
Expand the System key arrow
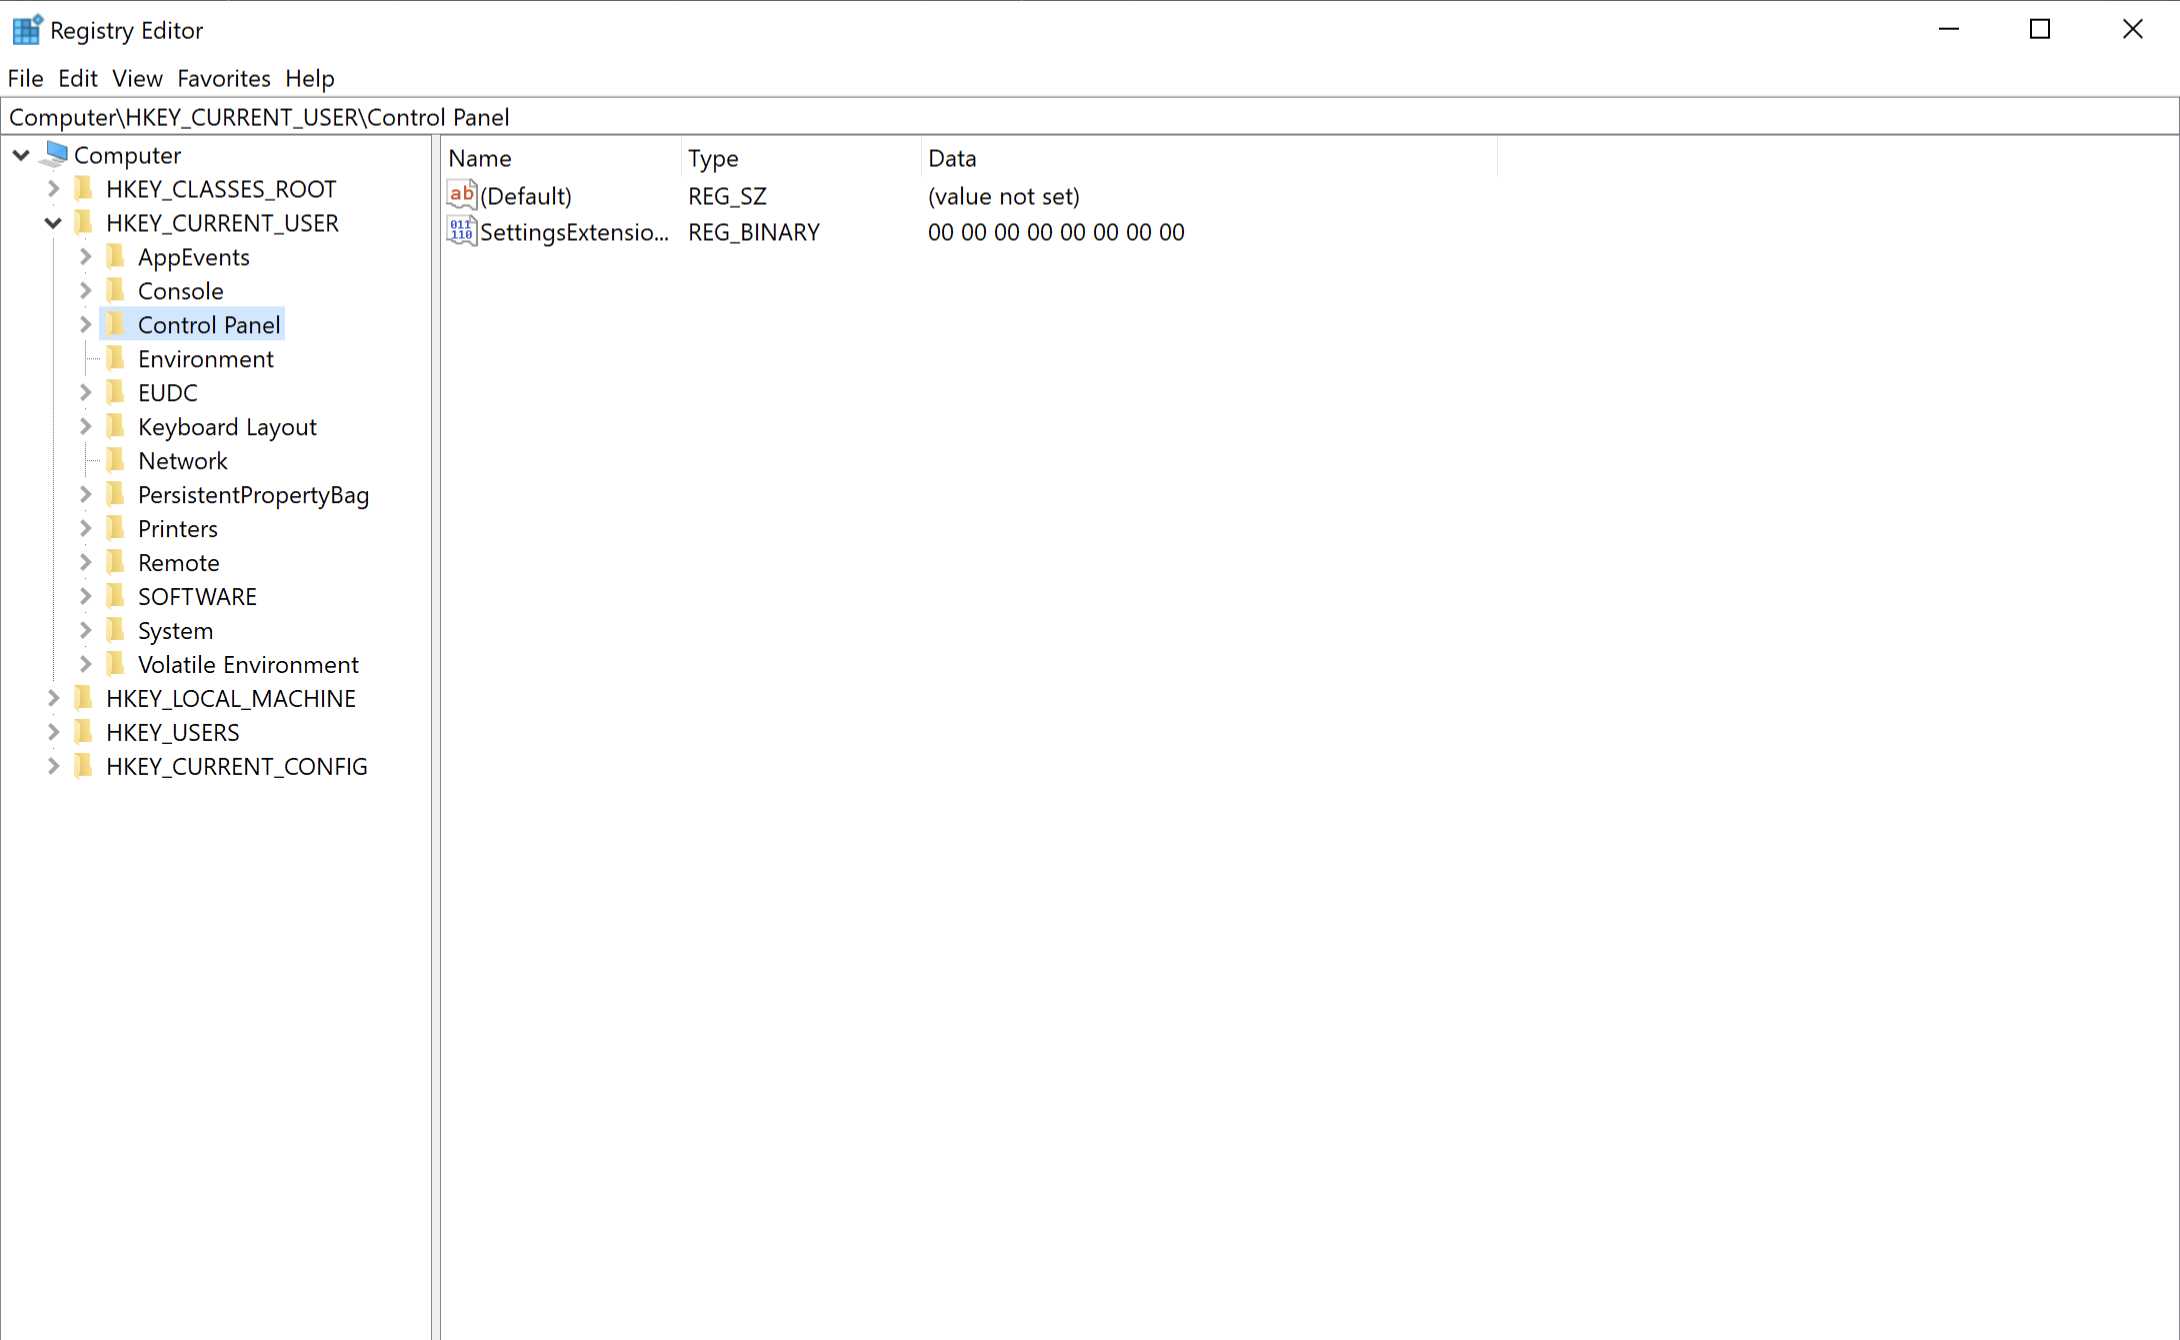(85, 631)
